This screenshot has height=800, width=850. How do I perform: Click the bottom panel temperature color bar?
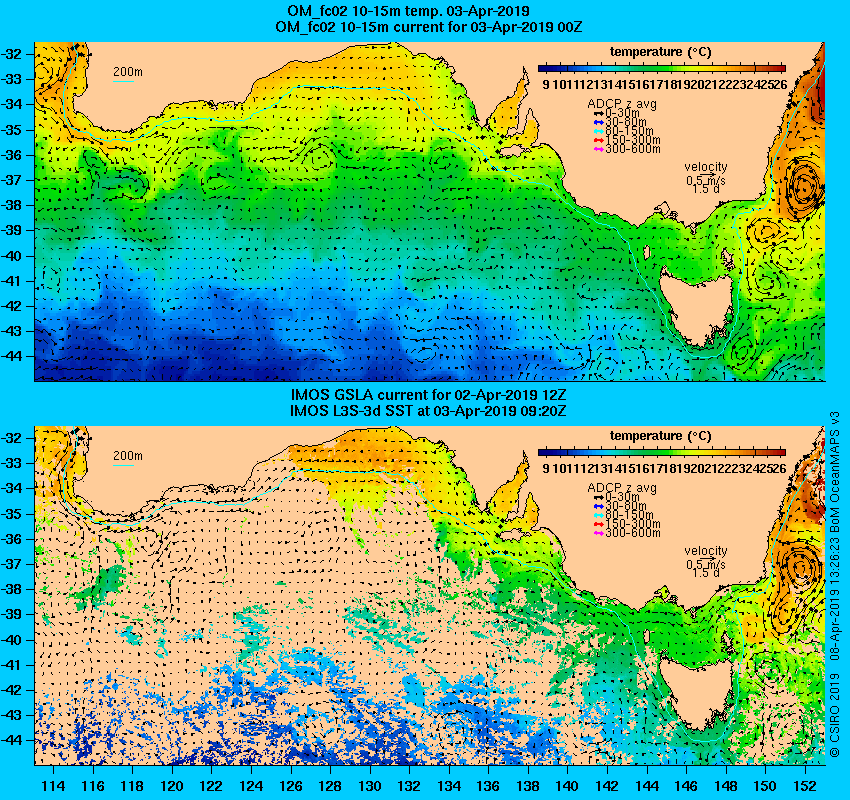(661, 452)
